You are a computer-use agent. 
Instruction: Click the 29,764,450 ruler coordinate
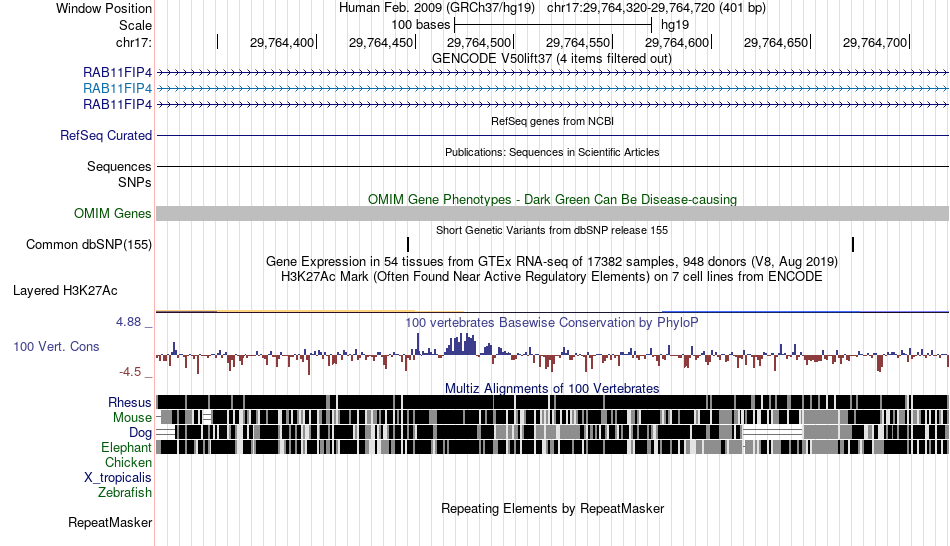[381, 42]
